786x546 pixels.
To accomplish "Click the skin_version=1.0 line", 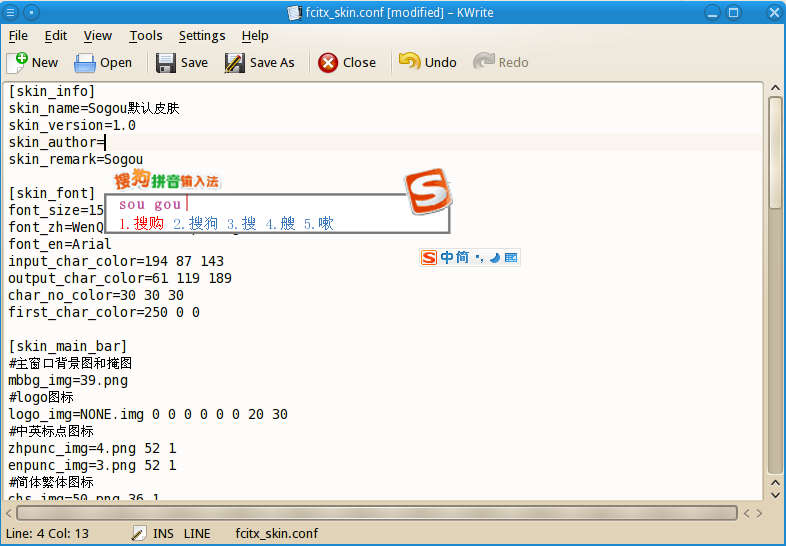I will pos(72,125).
